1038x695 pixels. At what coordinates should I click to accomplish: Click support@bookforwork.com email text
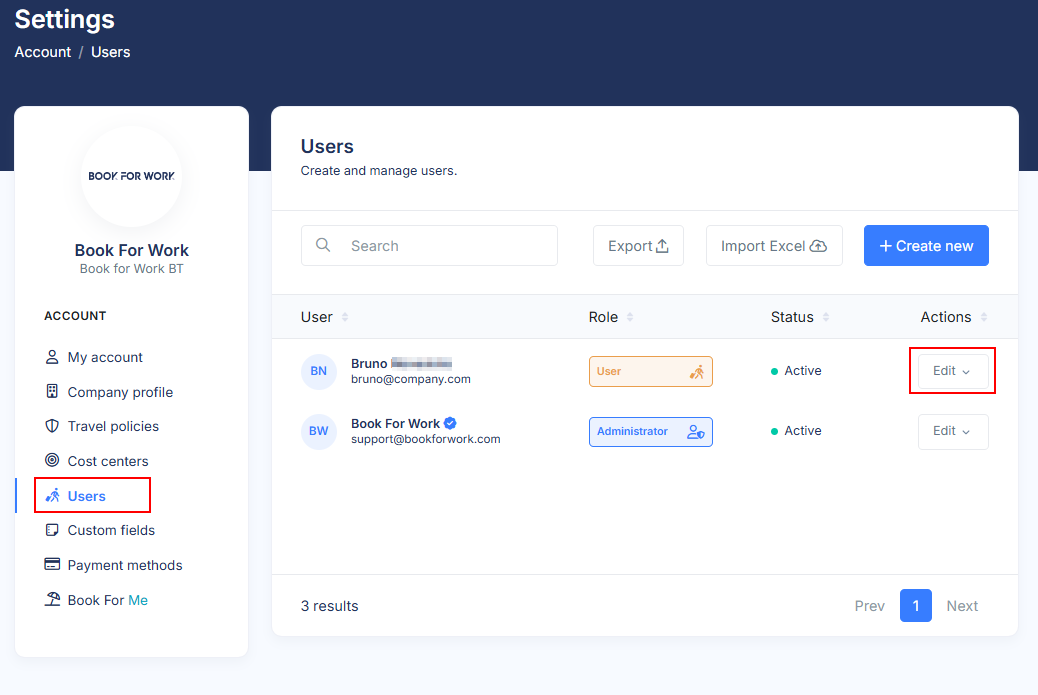click(426, 440)
